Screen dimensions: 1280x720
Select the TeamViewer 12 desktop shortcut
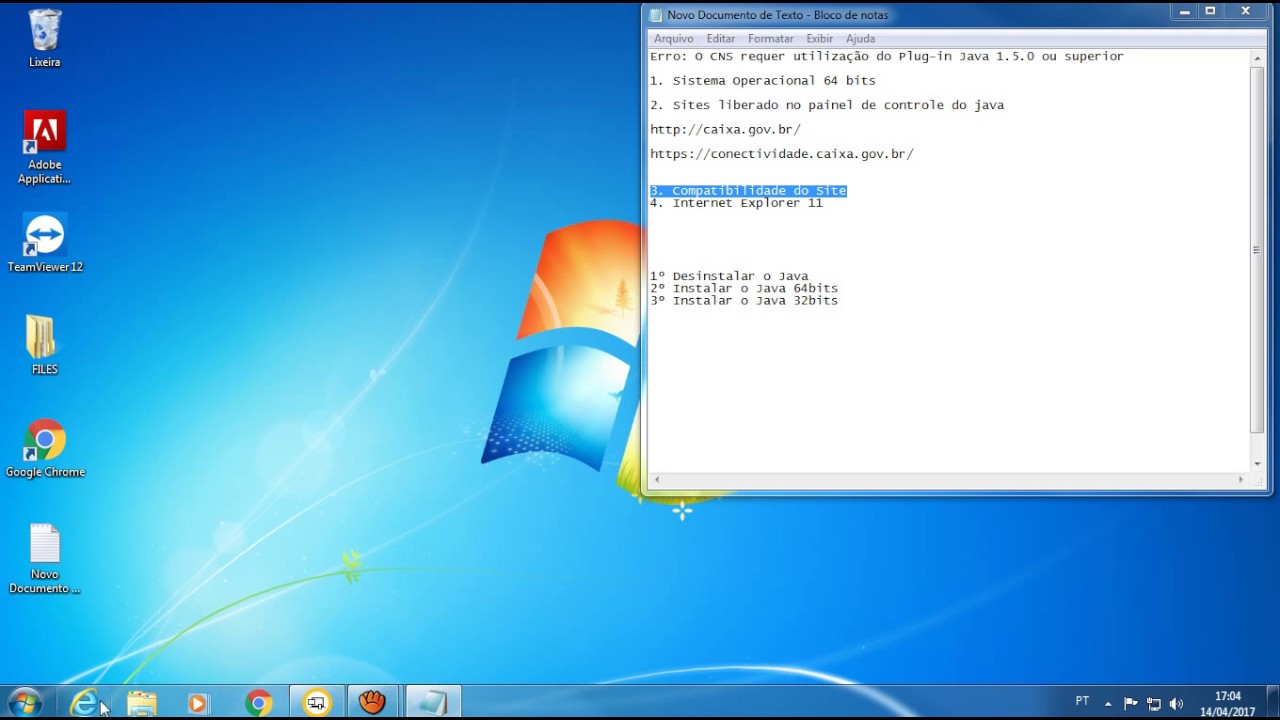pyautogui.click(x=45, y=243)
